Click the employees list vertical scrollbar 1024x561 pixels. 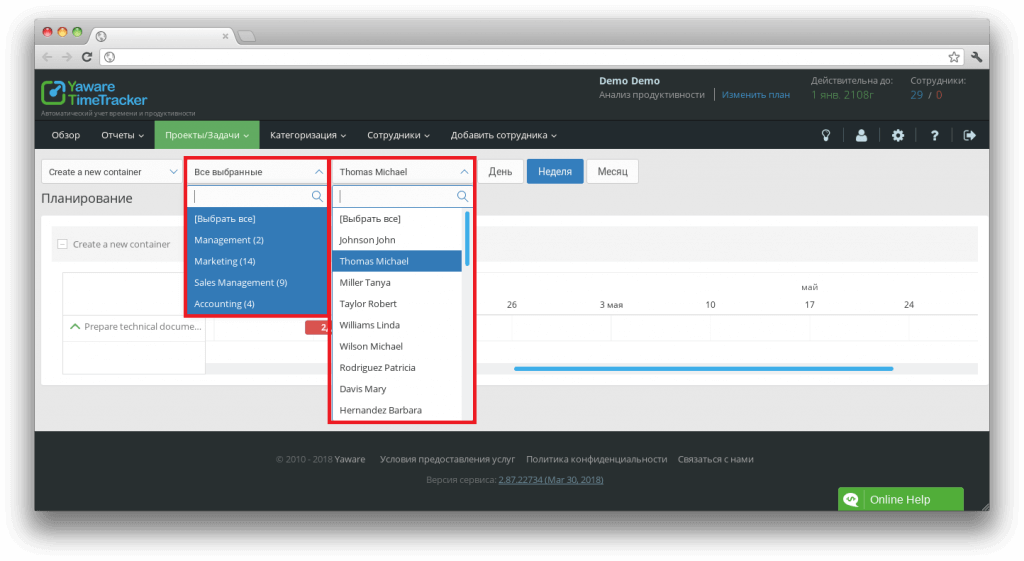[x=467, y=238]
